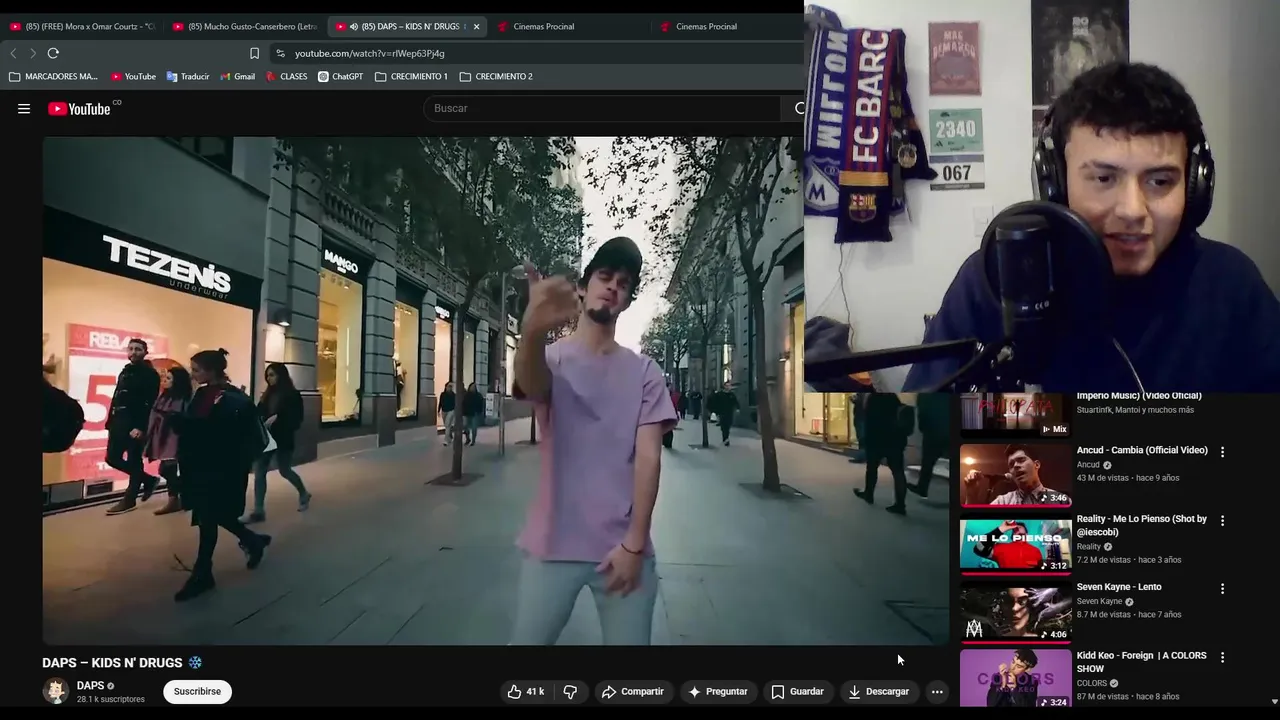Open DAPS channel name link
Screen dimensions: 1280x720
[x=90, y=685]
